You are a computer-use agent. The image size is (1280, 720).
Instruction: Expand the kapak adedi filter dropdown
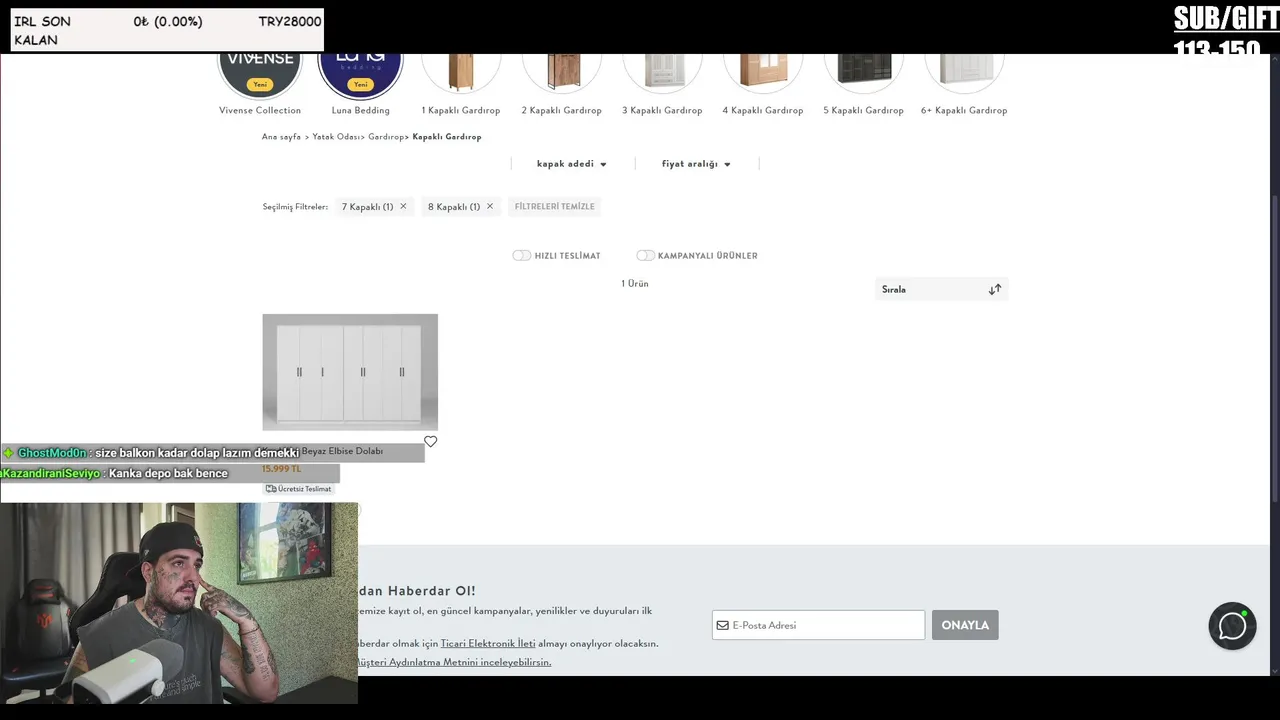(x=572, y=164)
